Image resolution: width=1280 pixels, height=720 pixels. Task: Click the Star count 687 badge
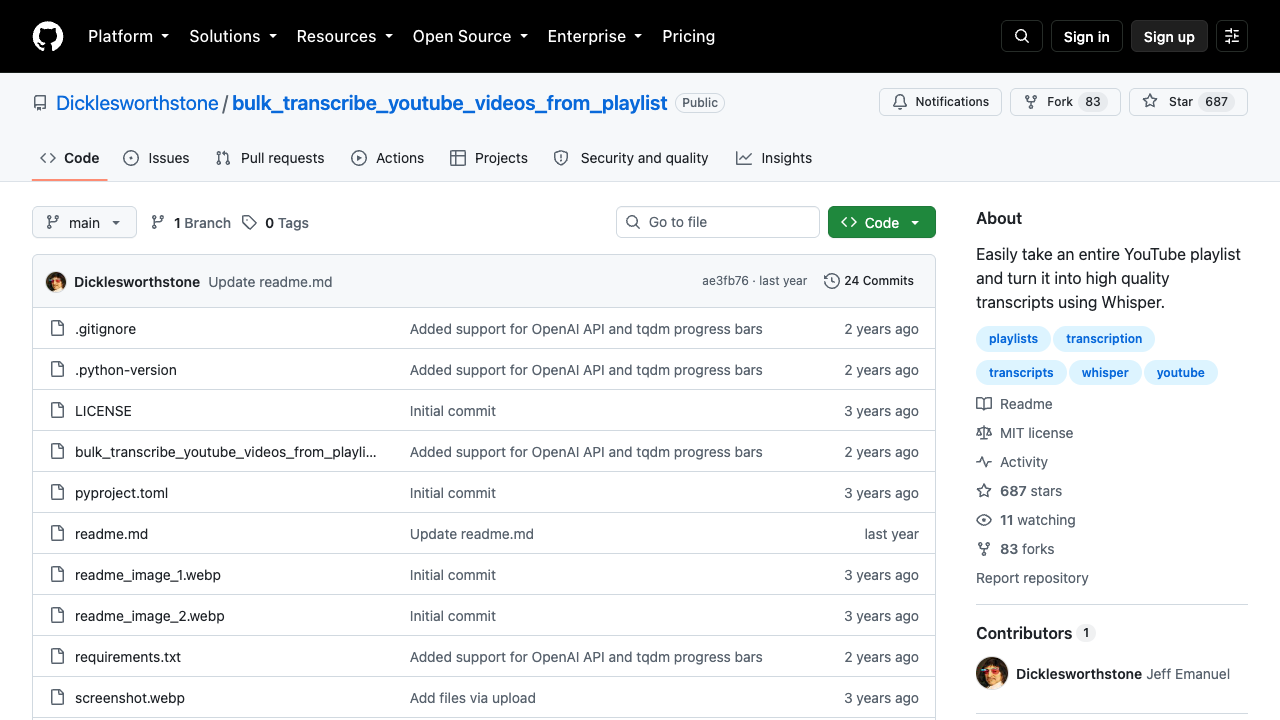tap(1217, 102)
